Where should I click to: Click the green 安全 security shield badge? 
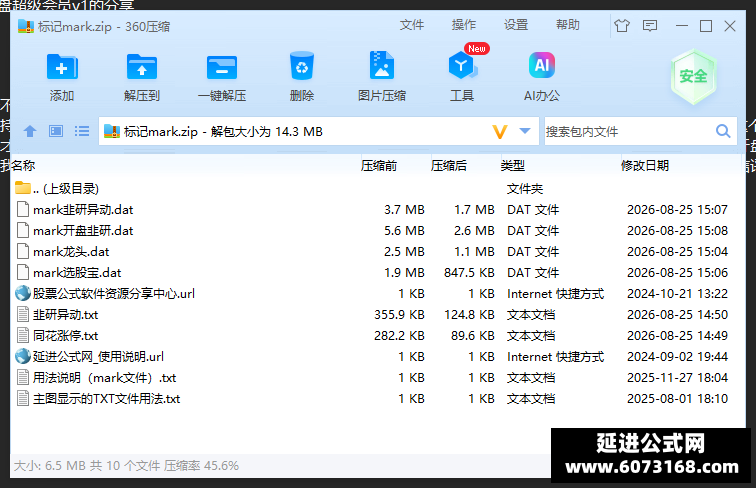(x=693, y=77)
